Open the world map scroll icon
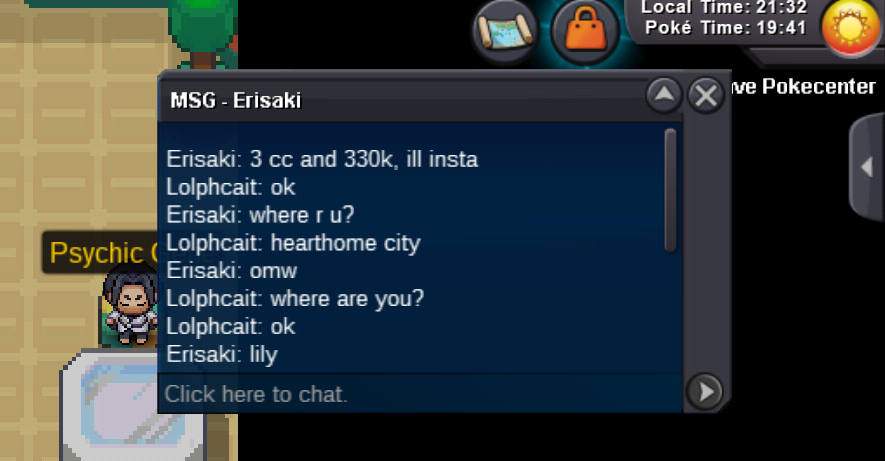The width and height of the screenshot is (885, 461). tap(506, 31)
